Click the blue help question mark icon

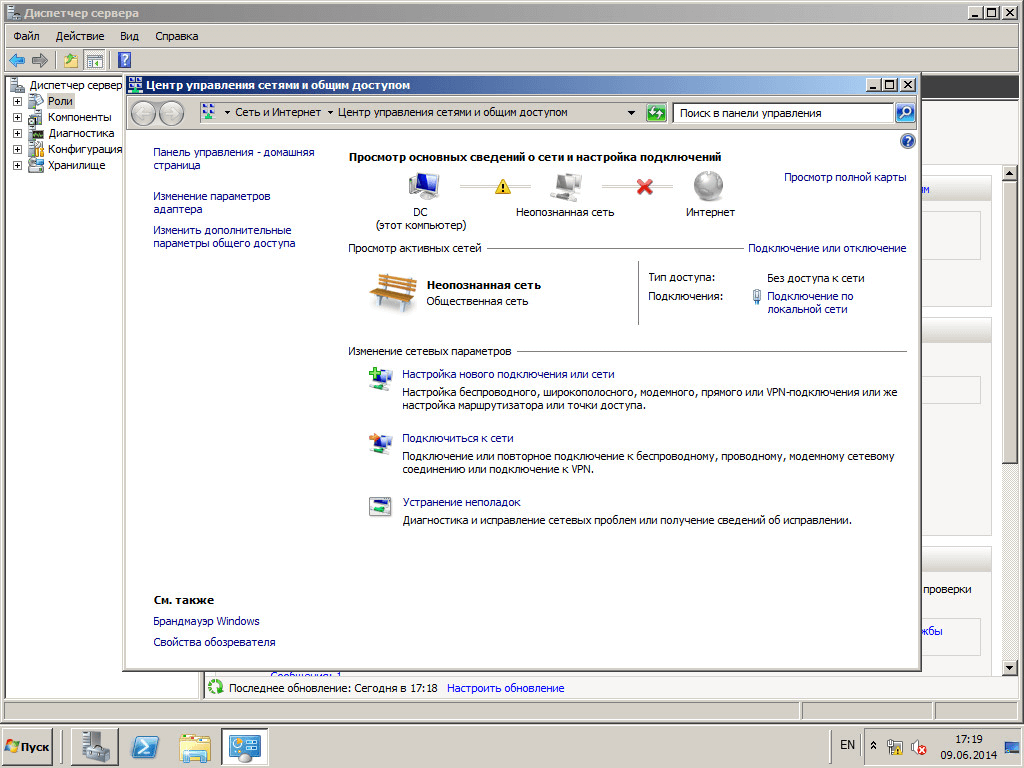(x=907, y=141)
